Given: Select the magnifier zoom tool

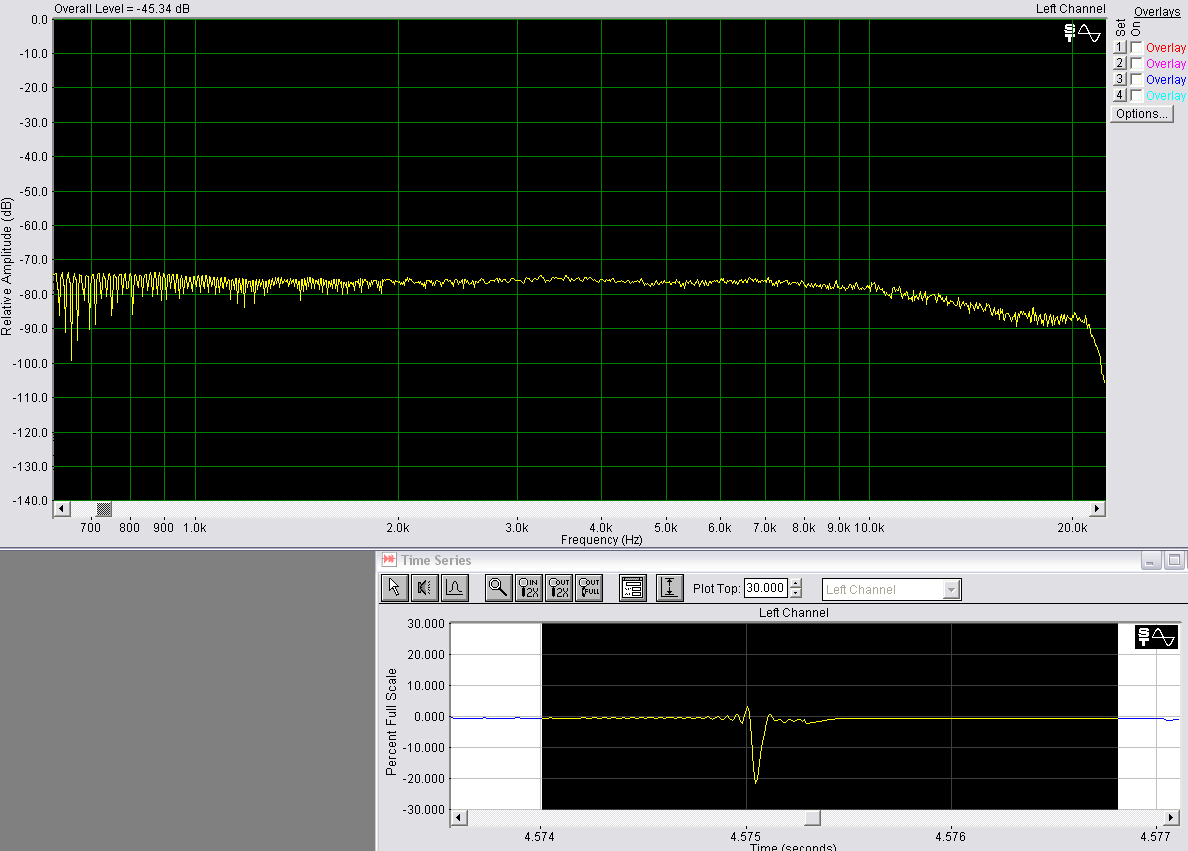Looking at the screenshot, I should coord(498,588).
